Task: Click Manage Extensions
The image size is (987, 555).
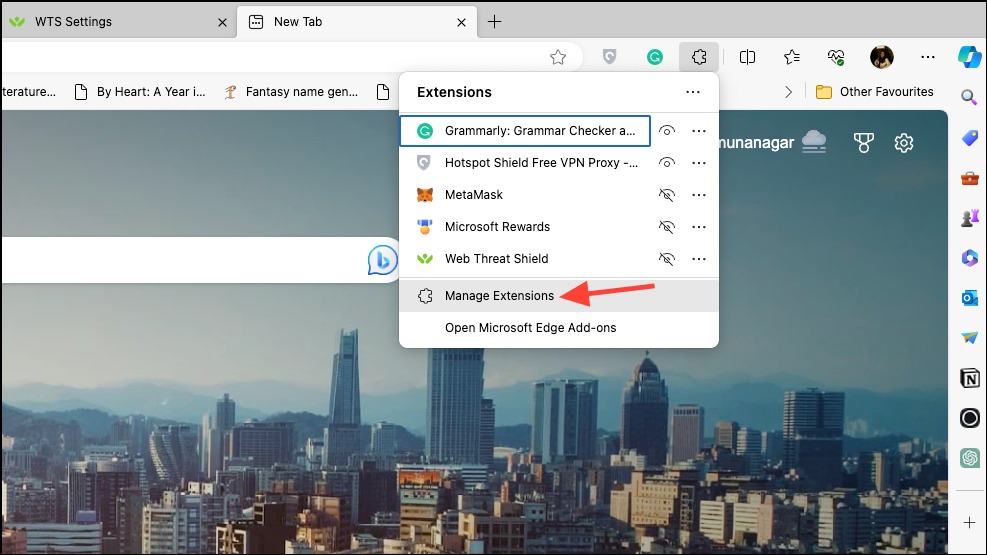Action: [x=558, y=296]
